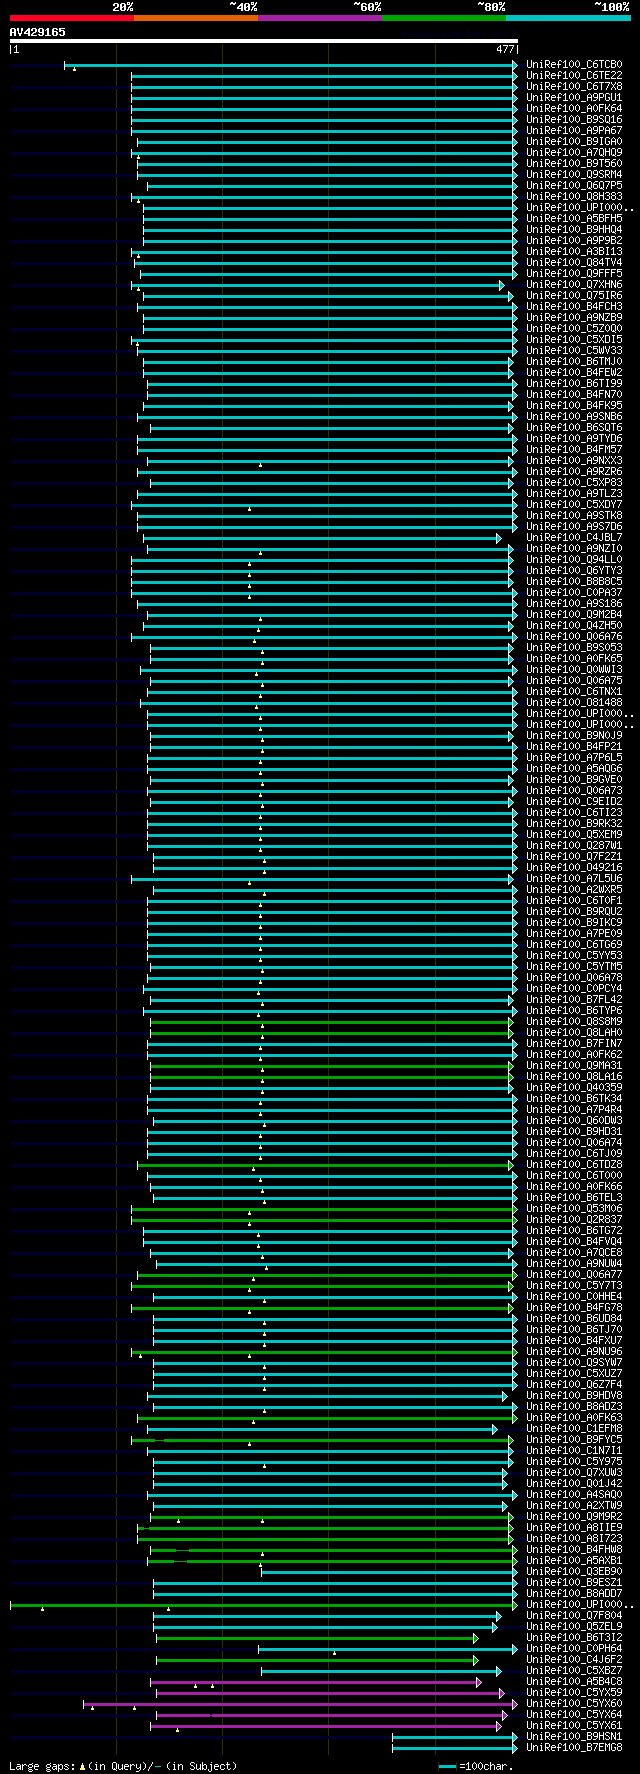Screen dimensions: 640x1774
Task: Click the green alignment bar for UniRef100_Q8LAH0
Action: [x=331, y=1033]
